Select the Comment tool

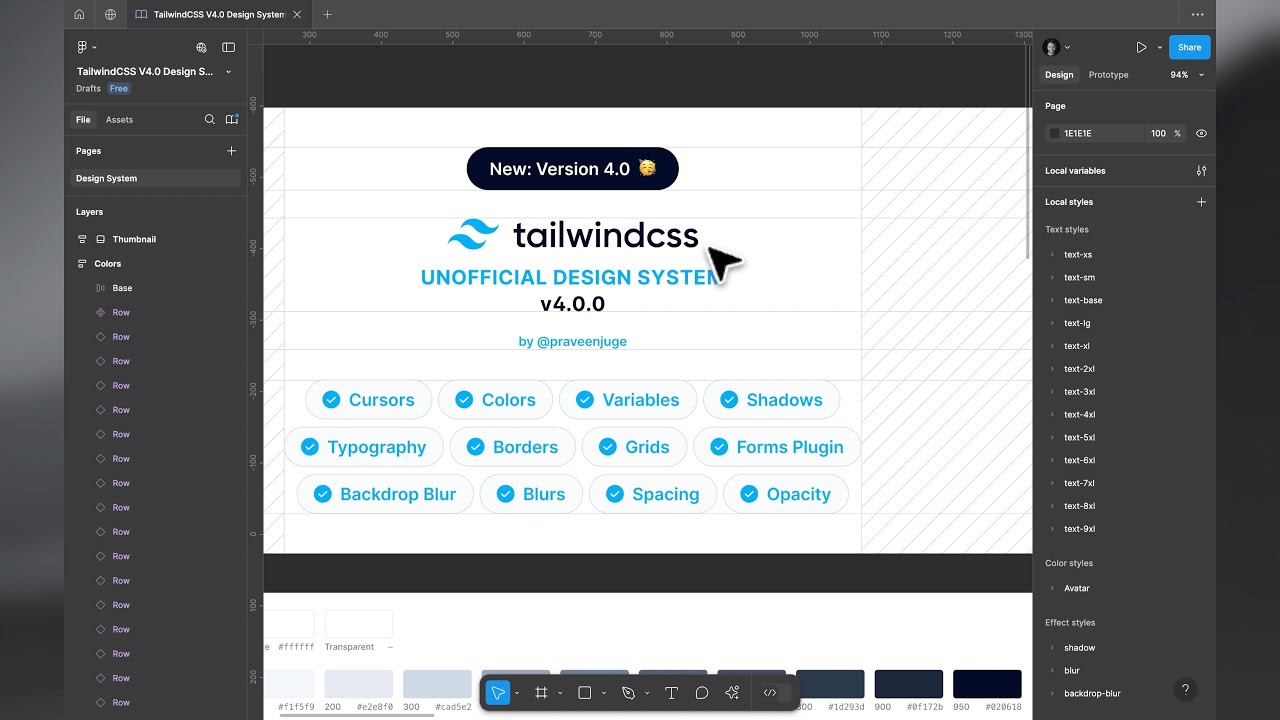(702, 692)
